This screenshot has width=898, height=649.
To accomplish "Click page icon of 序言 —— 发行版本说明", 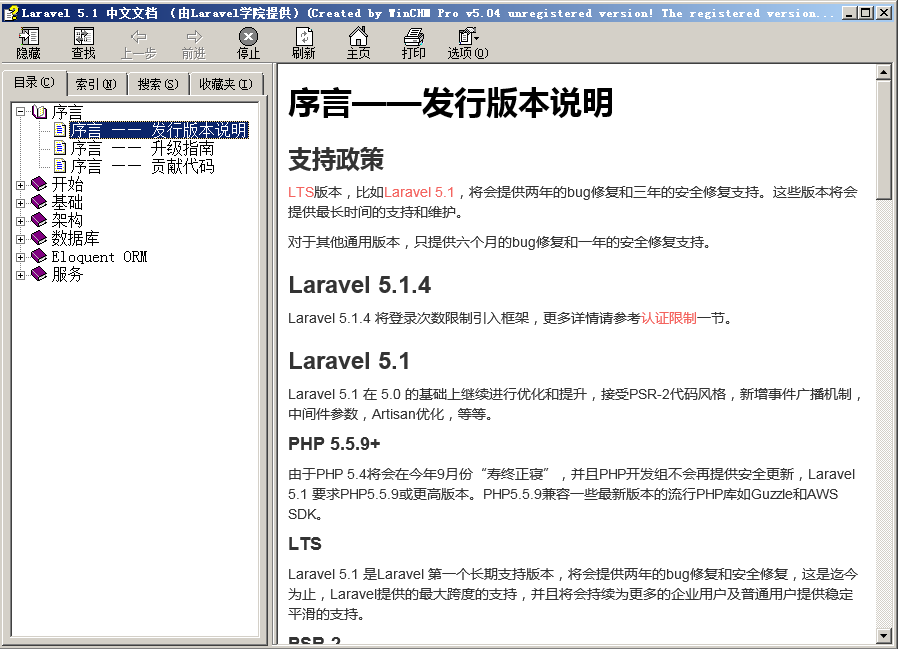I will [60, 129].
